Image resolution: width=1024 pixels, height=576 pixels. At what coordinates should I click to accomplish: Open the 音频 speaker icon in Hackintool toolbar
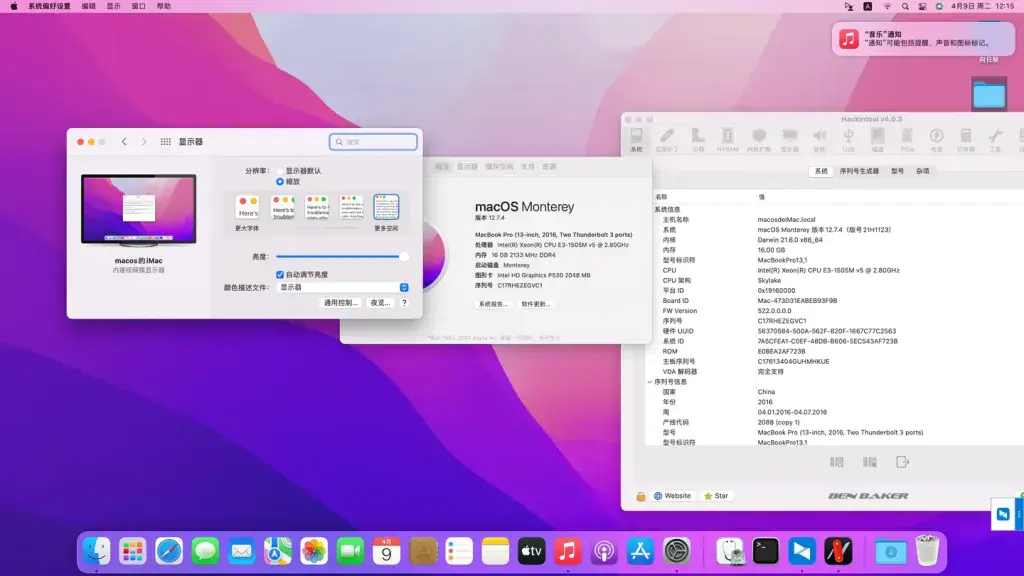click(x=819, y=139)
